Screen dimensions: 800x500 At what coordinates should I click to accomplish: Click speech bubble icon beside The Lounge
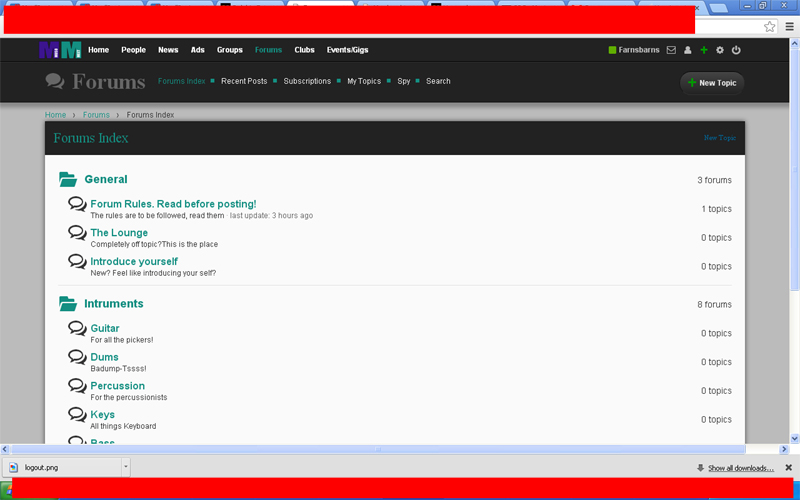77,233
